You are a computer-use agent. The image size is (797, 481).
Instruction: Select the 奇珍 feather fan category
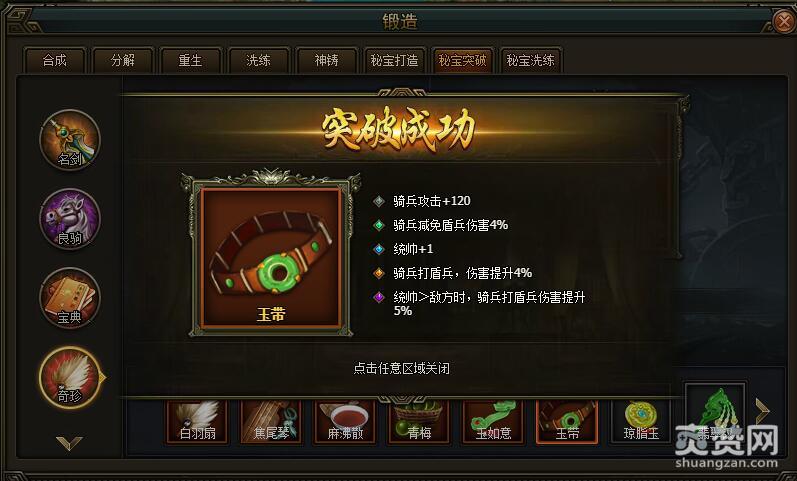coord(70,377)
